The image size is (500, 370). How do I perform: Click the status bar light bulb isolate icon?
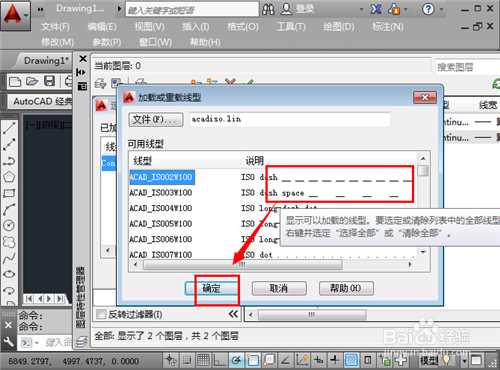click(446, 360)
